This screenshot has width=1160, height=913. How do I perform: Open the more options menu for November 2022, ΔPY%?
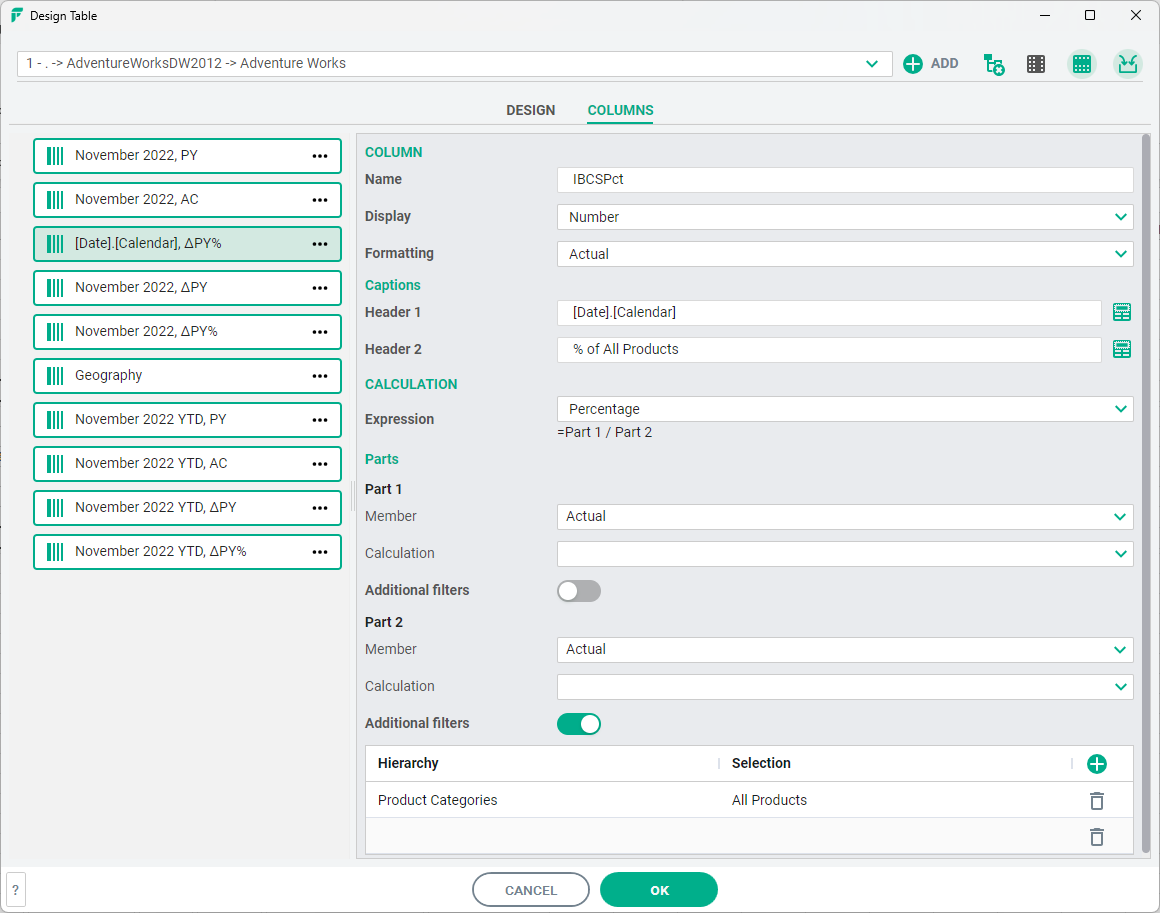[320, 332]
